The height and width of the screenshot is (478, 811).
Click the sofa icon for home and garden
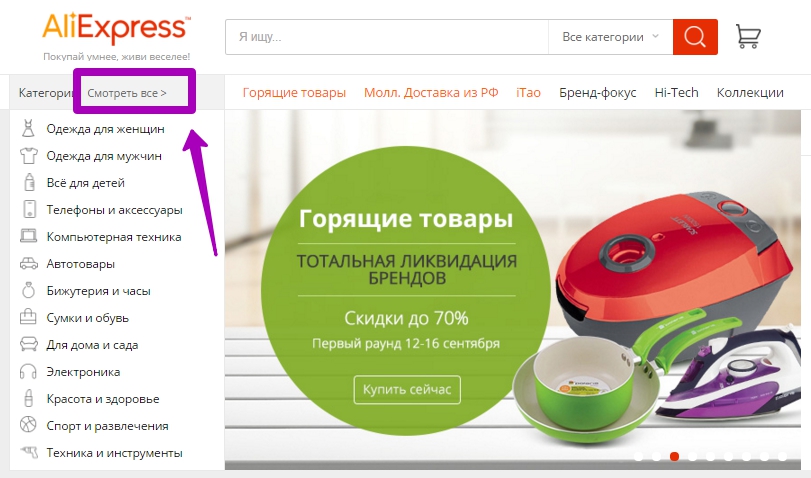coord(28,345)
